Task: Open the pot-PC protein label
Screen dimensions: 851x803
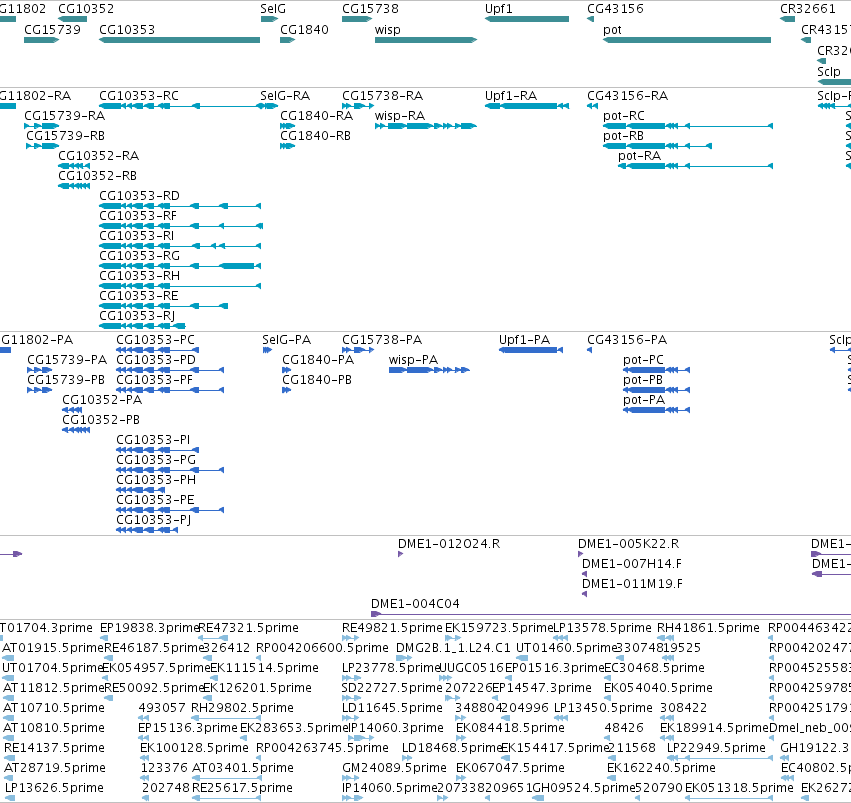Action: click(x=643, y=360)
